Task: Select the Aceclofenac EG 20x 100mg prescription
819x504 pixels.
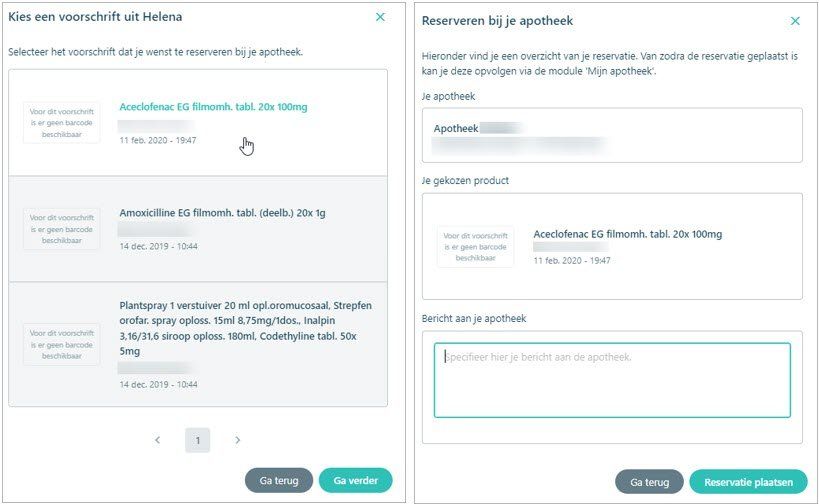Action: (198, 123)
